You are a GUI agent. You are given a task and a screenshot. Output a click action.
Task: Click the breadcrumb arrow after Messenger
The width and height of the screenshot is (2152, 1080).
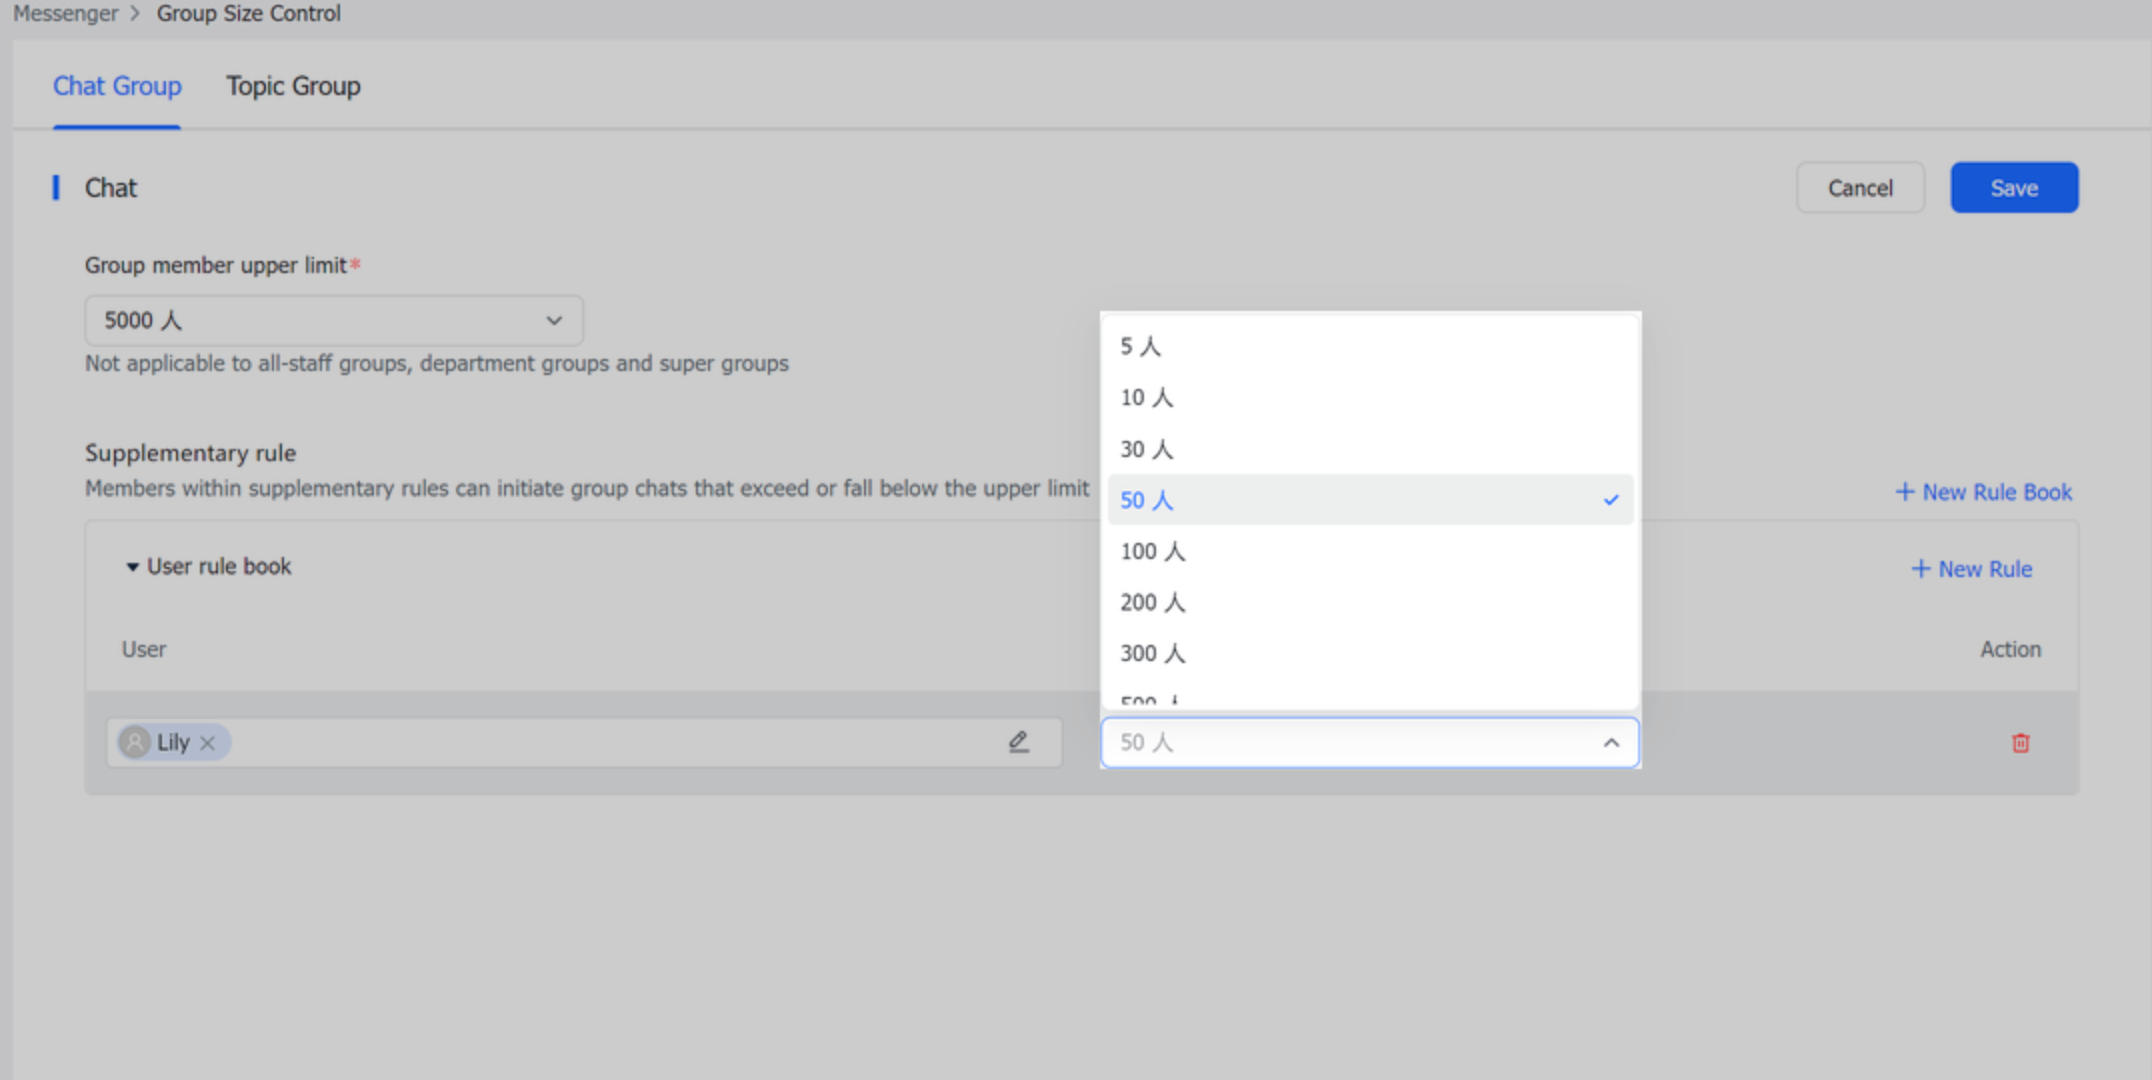point(133,13)
